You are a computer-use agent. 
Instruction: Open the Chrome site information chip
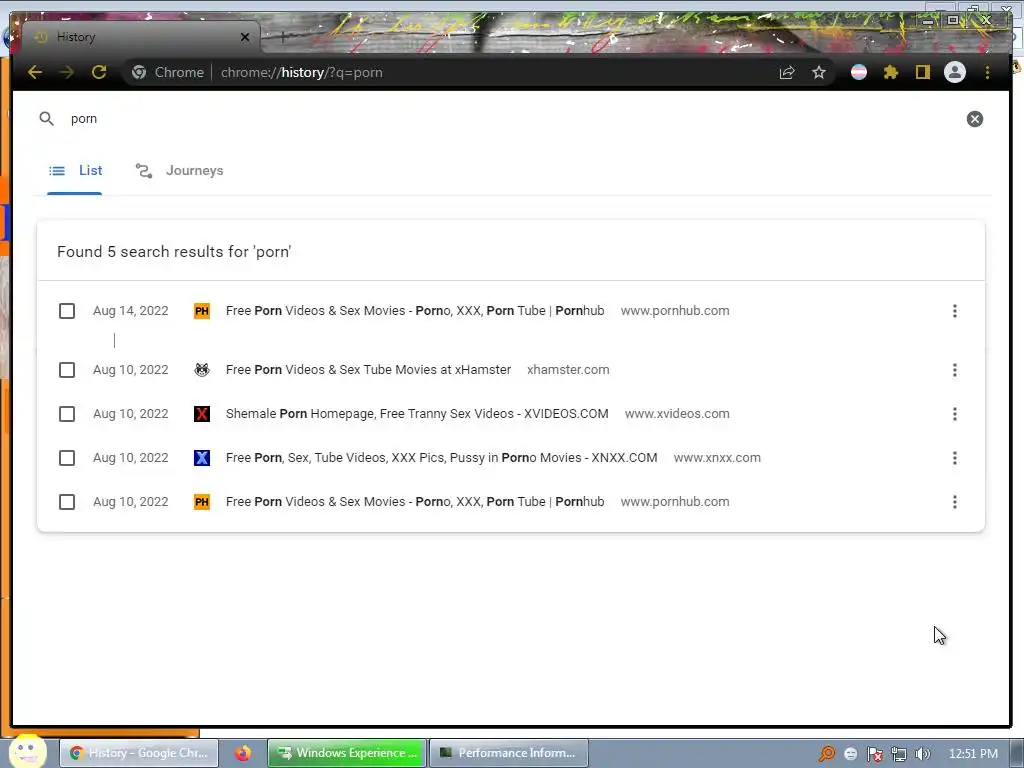pos(167,72)
